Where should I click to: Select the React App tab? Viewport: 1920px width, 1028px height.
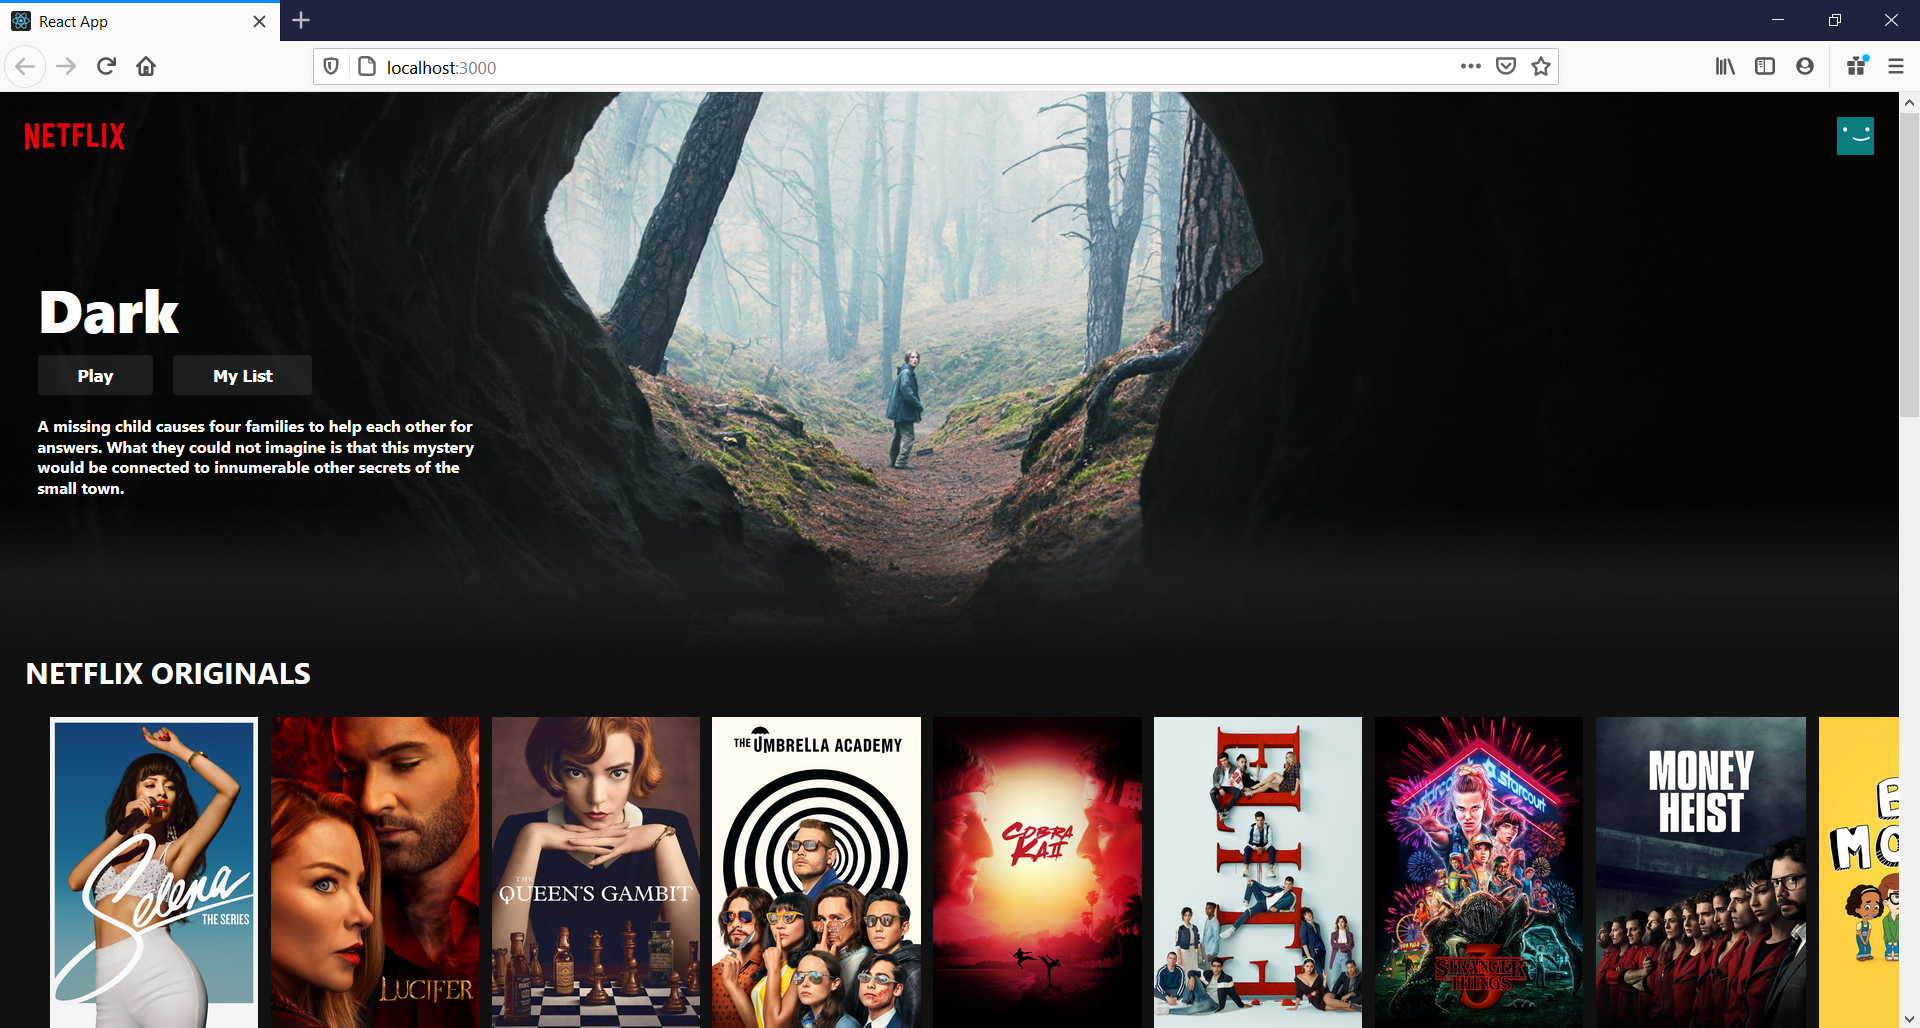[140, 21]
